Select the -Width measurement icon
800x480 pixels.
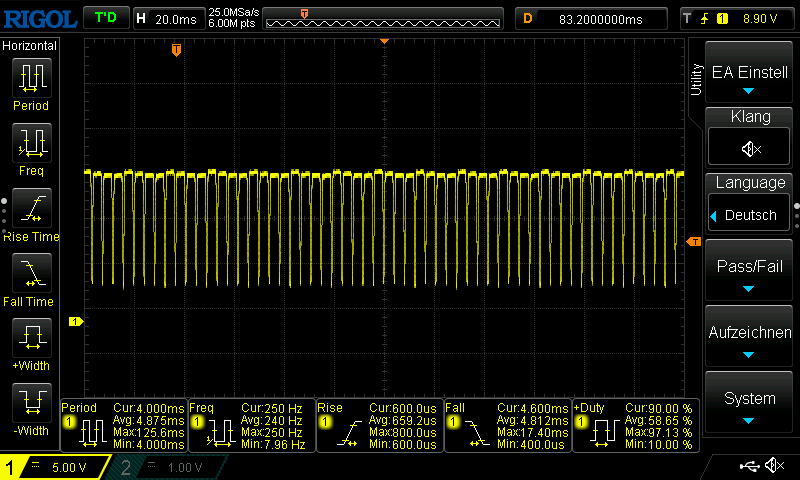[x=31, y=402]
